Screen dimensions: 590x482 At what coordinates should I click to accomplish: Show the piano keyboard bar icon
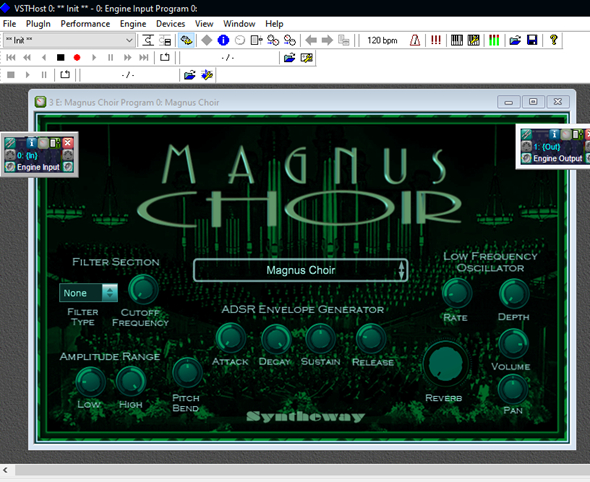coord(456,40)
